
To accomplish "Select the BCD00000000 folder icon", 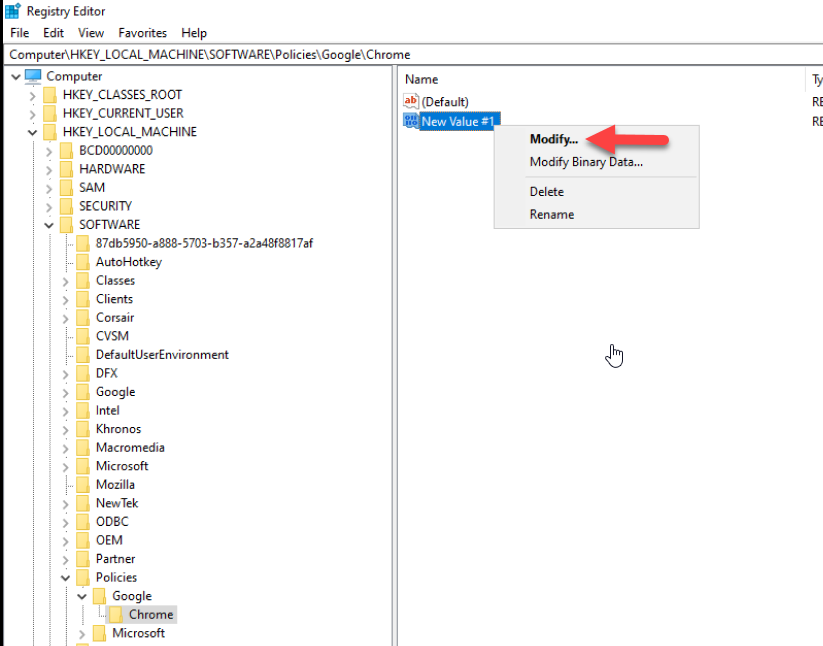I will point(66,150).
